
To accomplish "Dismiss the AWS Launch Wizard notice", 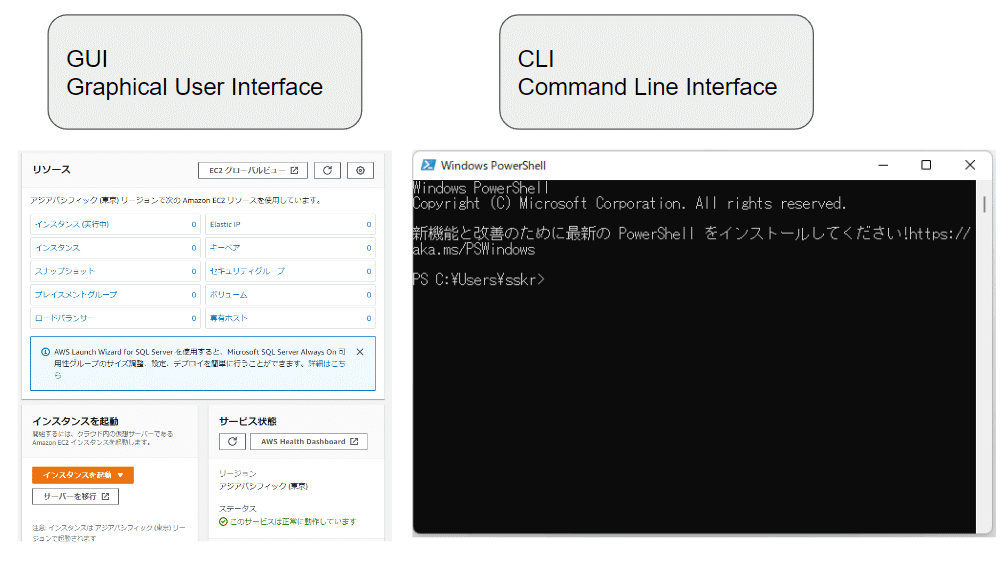I will pos(360,352).
